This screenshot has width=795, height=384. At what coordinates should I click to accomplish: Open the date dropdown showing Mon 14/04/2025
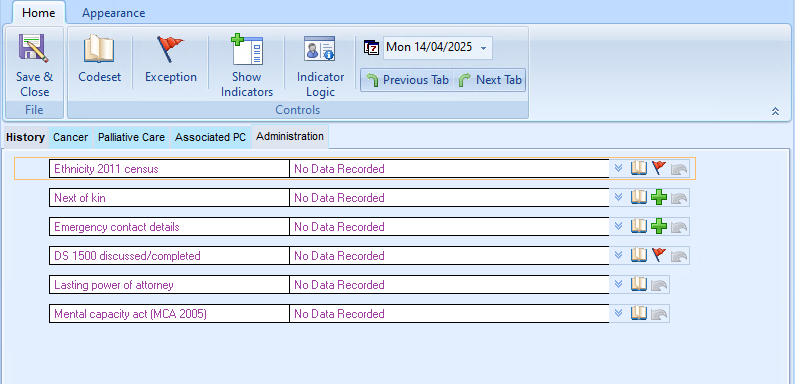tap(483, 48)
